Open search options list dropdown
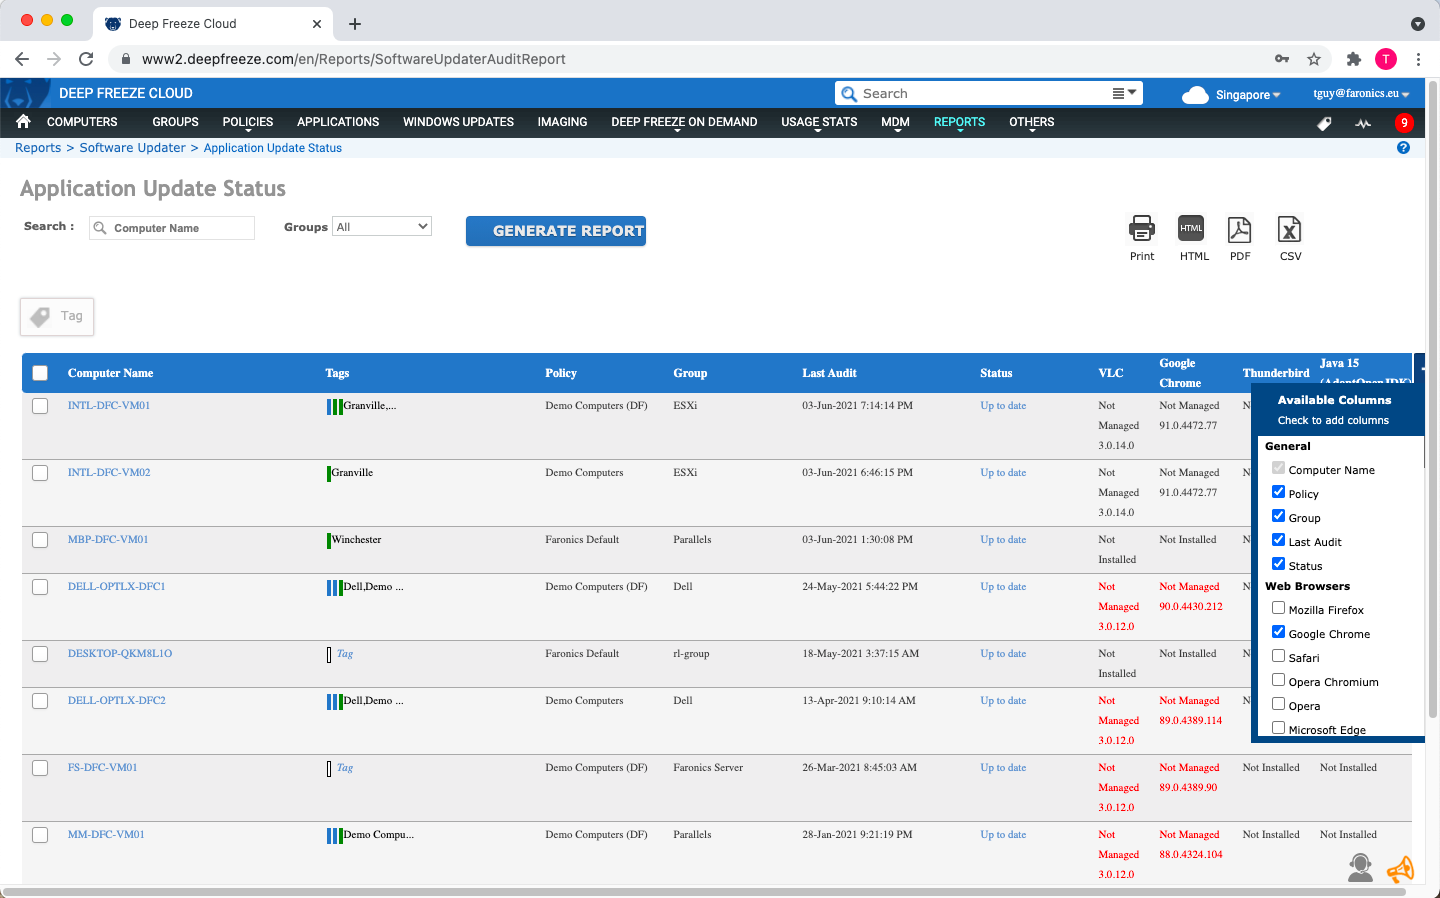Image resolution: width=1440 pixels, height=898 pixels. pos(1125,93)
